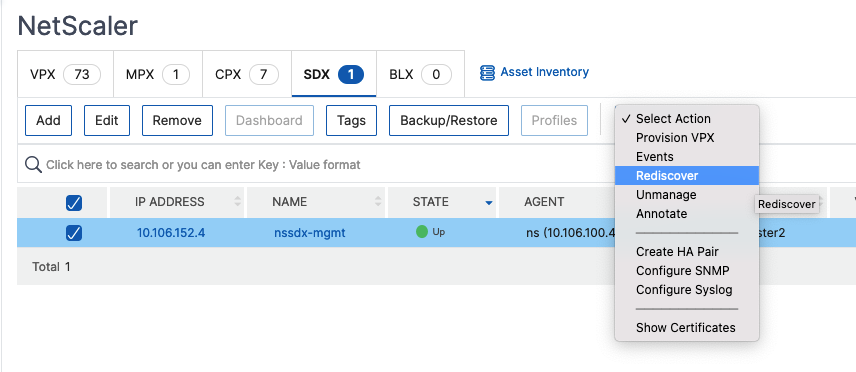Click the Tags button
856x372 pixels.
point(351,120)
